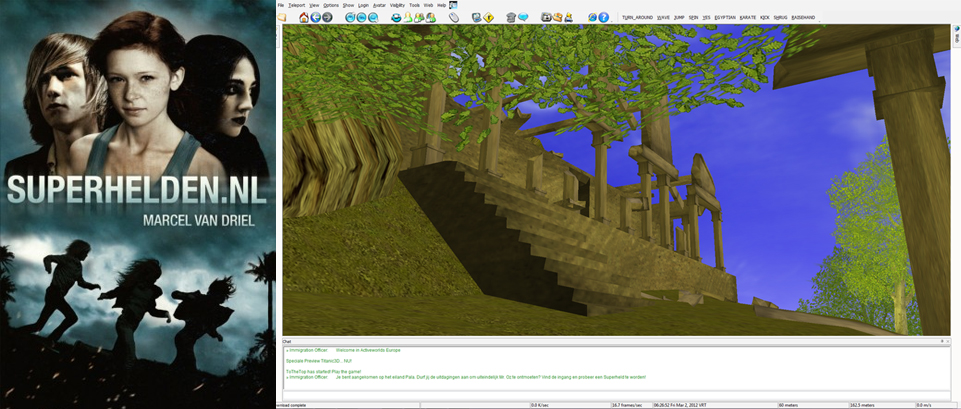Click the yellow road sign icon

coord(488,17)
